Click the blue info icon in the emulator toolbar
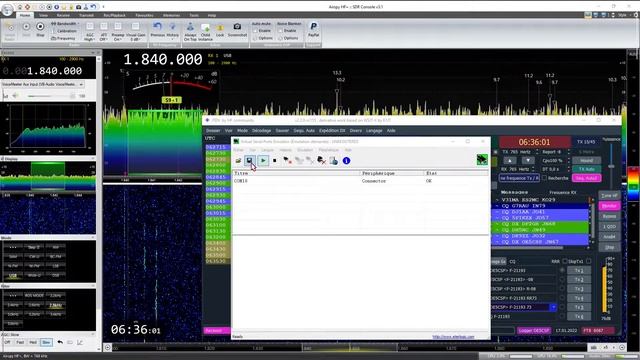 click(347, 161)
